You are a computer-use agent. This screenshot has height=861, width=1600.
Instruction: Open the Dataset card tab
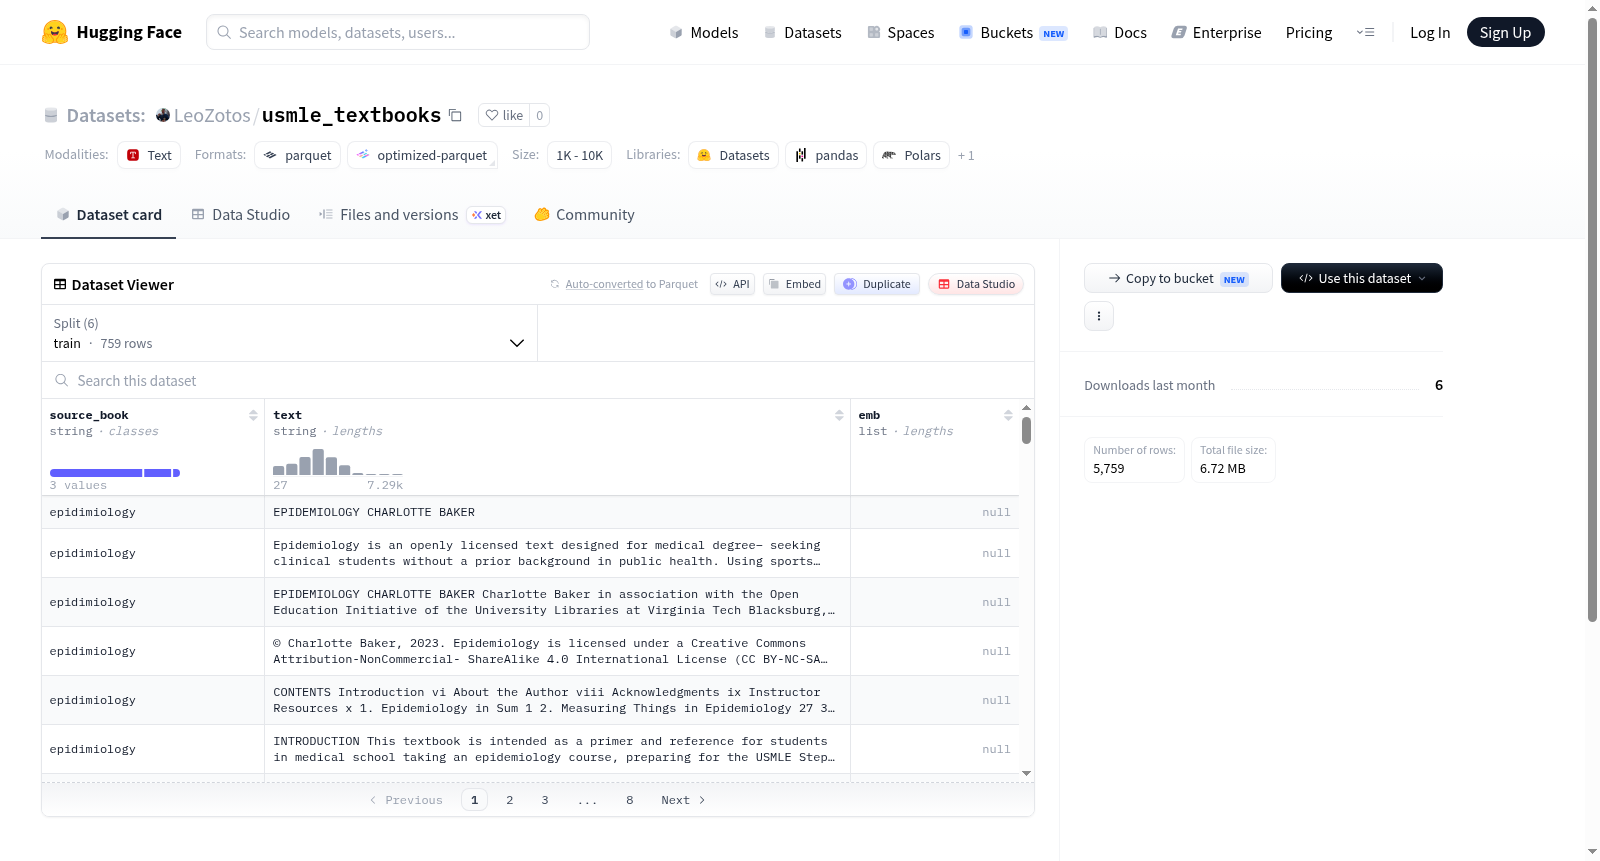pos(109,215)
